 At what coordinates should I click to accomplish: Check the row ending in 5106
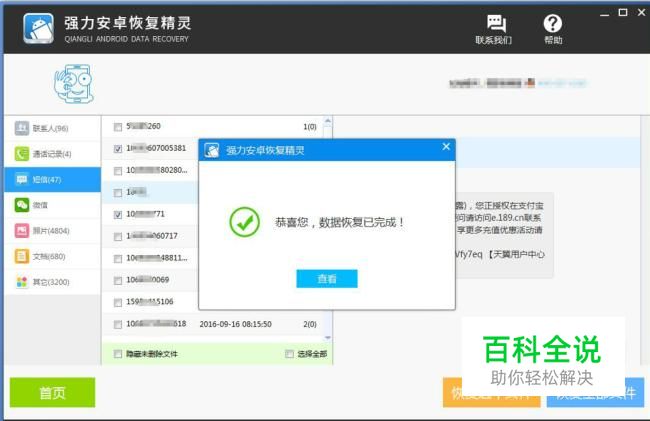[x=118, y=302]
